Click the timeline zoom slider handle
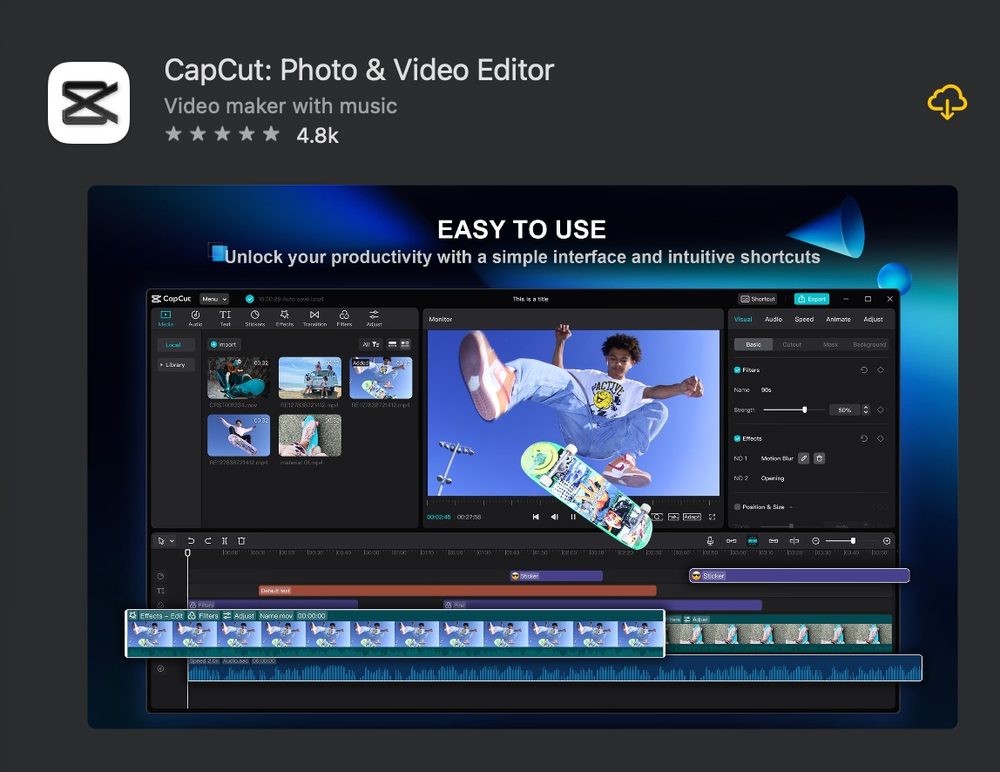The width and height of the screenshot is (1000, 772). 853,541
